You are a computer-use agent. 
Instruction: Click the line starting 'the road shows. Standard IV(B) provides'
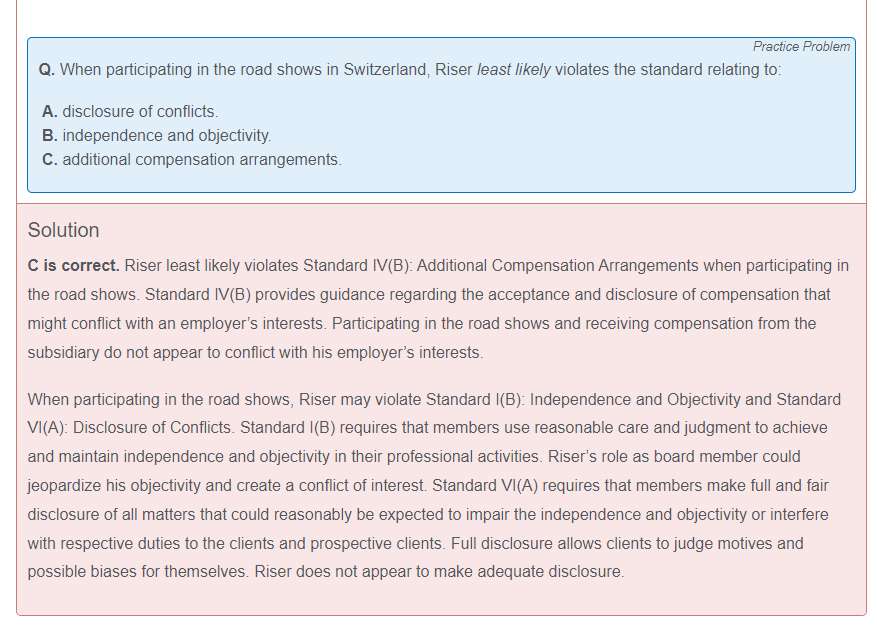click(x=429, y=295)
